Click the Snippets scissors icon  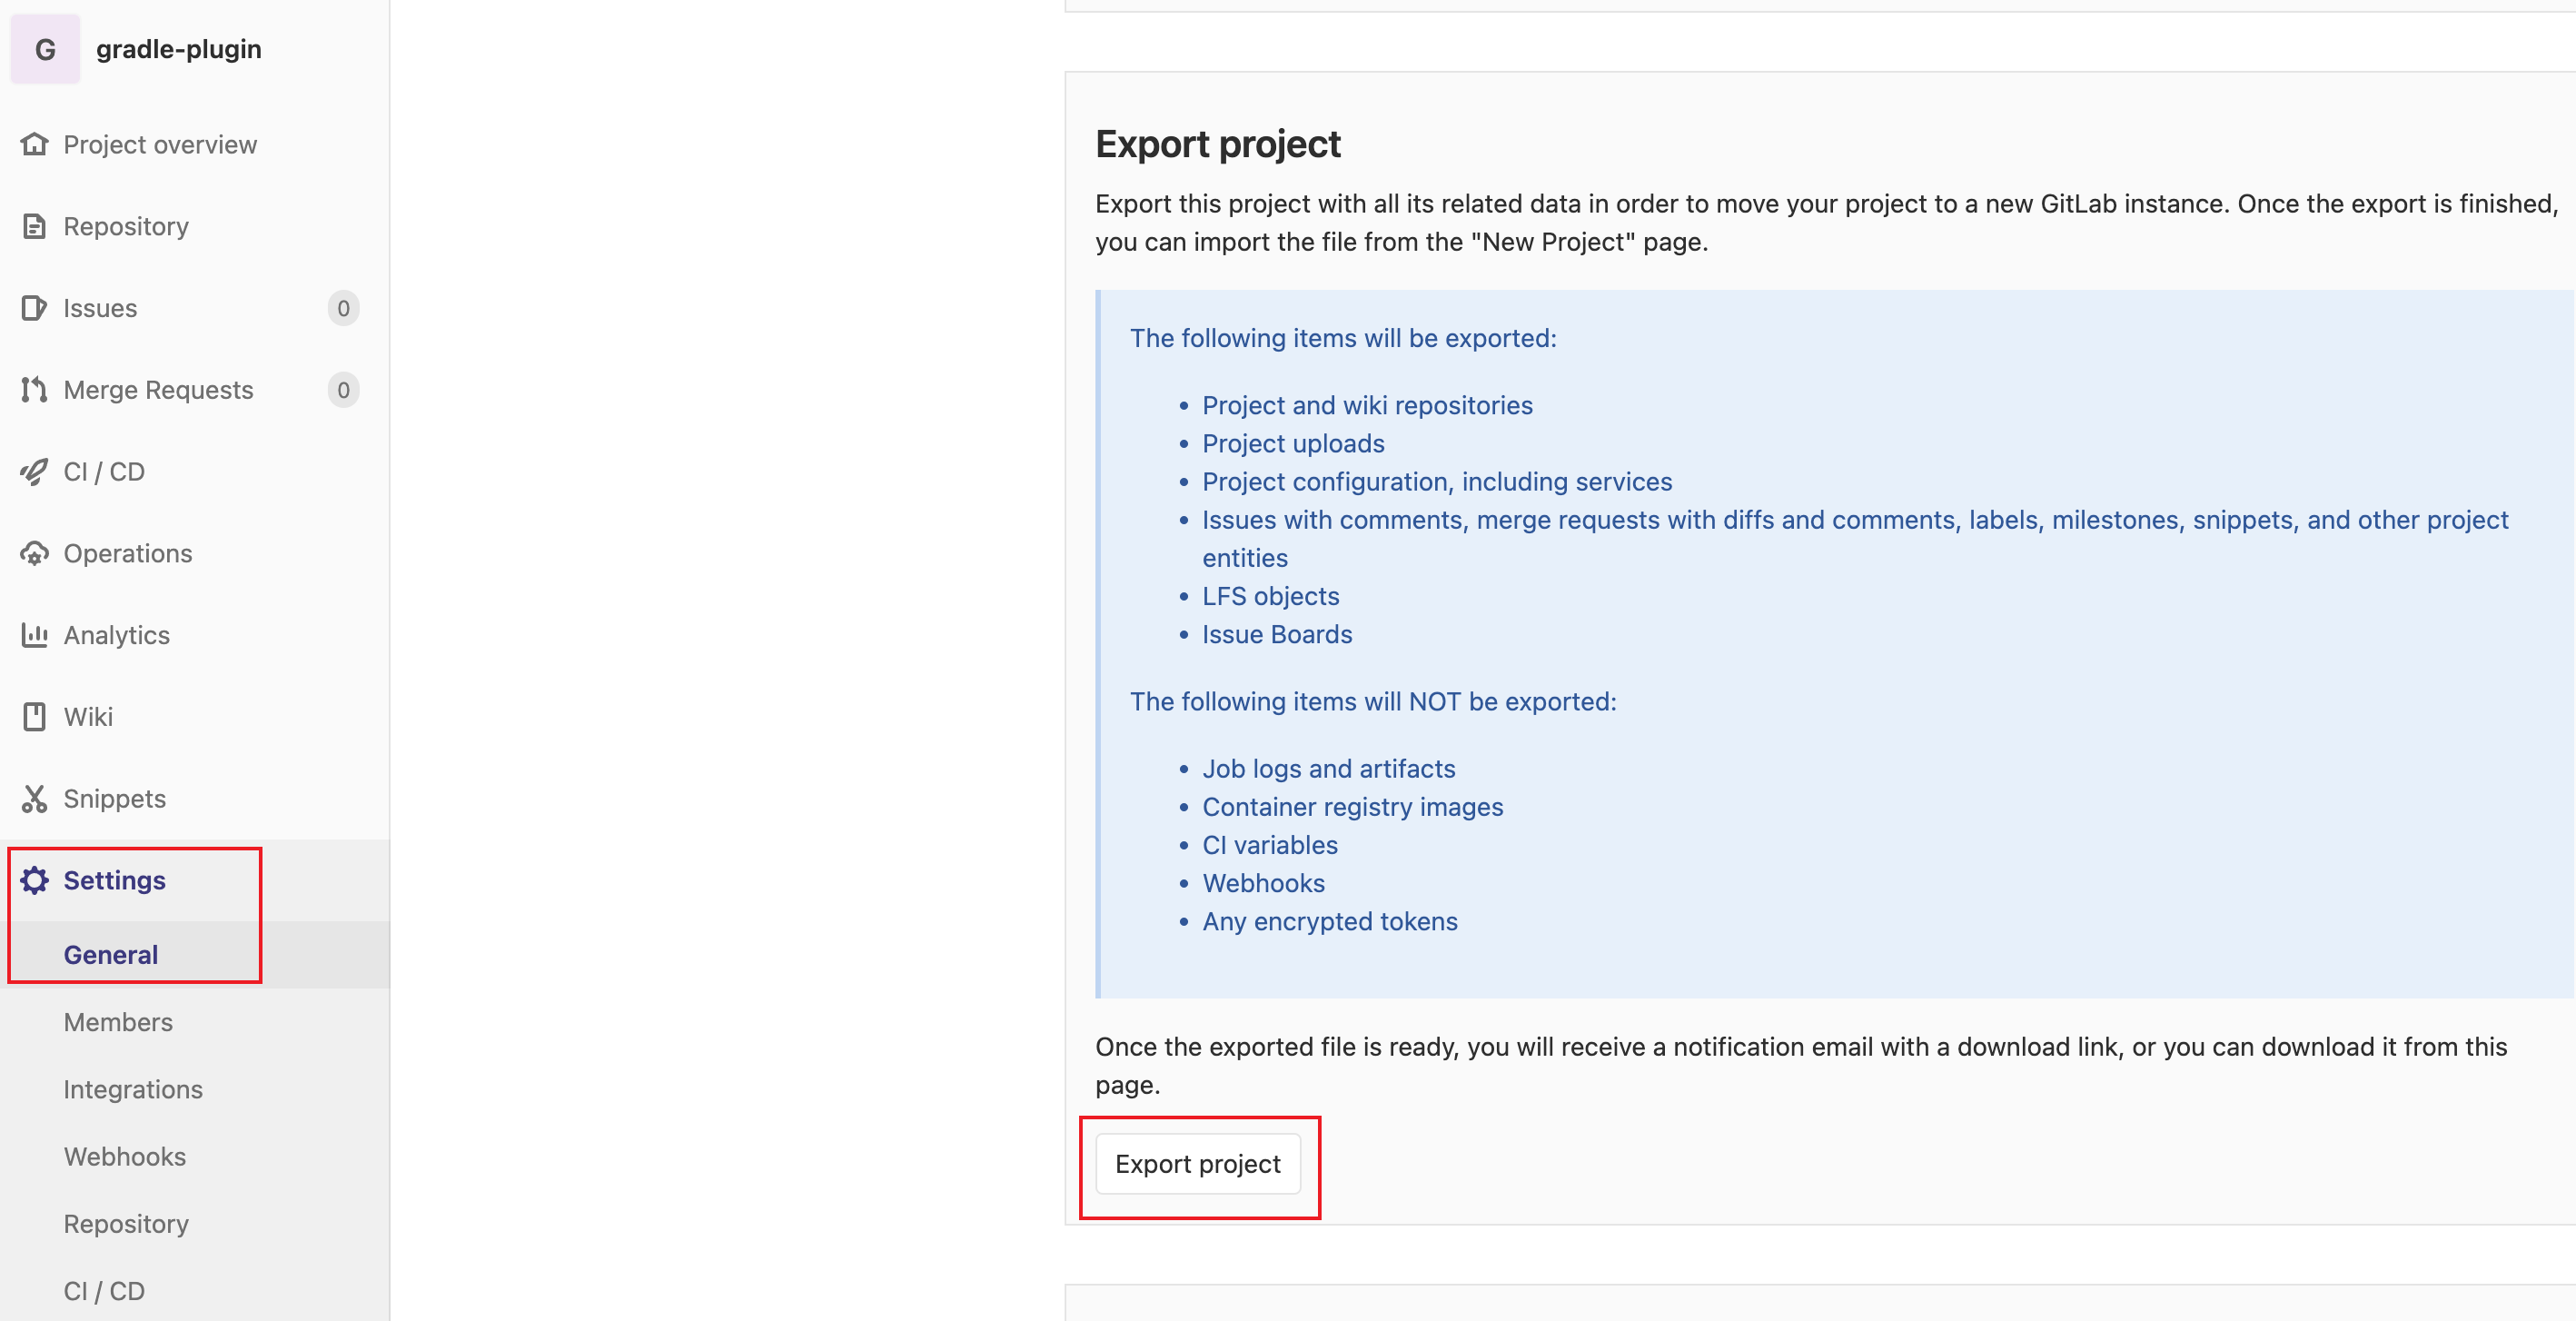click(x=34, y=798)
